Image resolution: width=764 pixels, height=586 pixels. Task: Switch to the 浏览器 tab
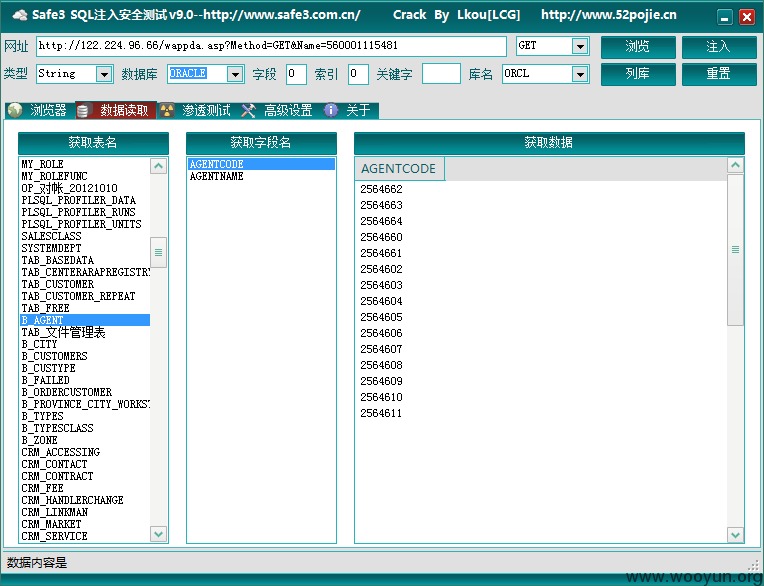coord(40,111)
